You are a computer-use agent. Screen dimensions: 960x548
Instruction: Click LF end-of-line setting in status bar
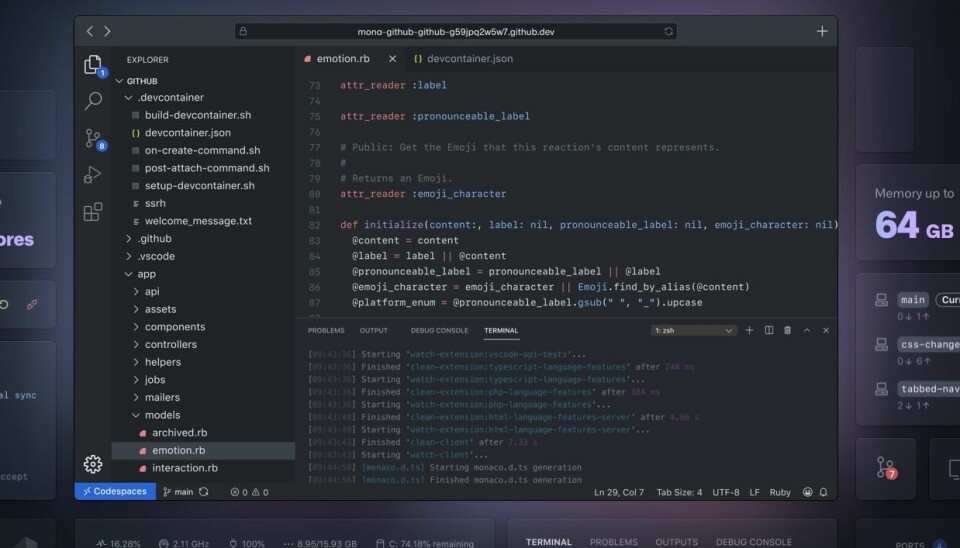click(754, 492)
